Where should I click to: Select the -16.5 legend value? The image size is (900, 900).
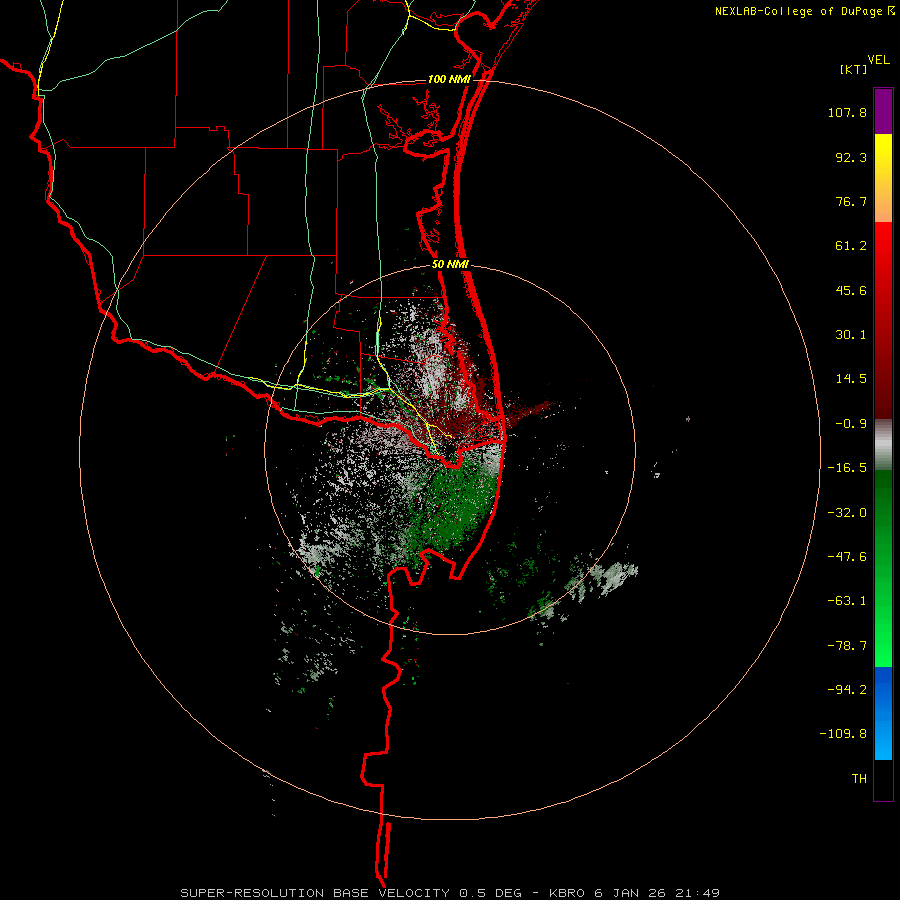point(847,468)
